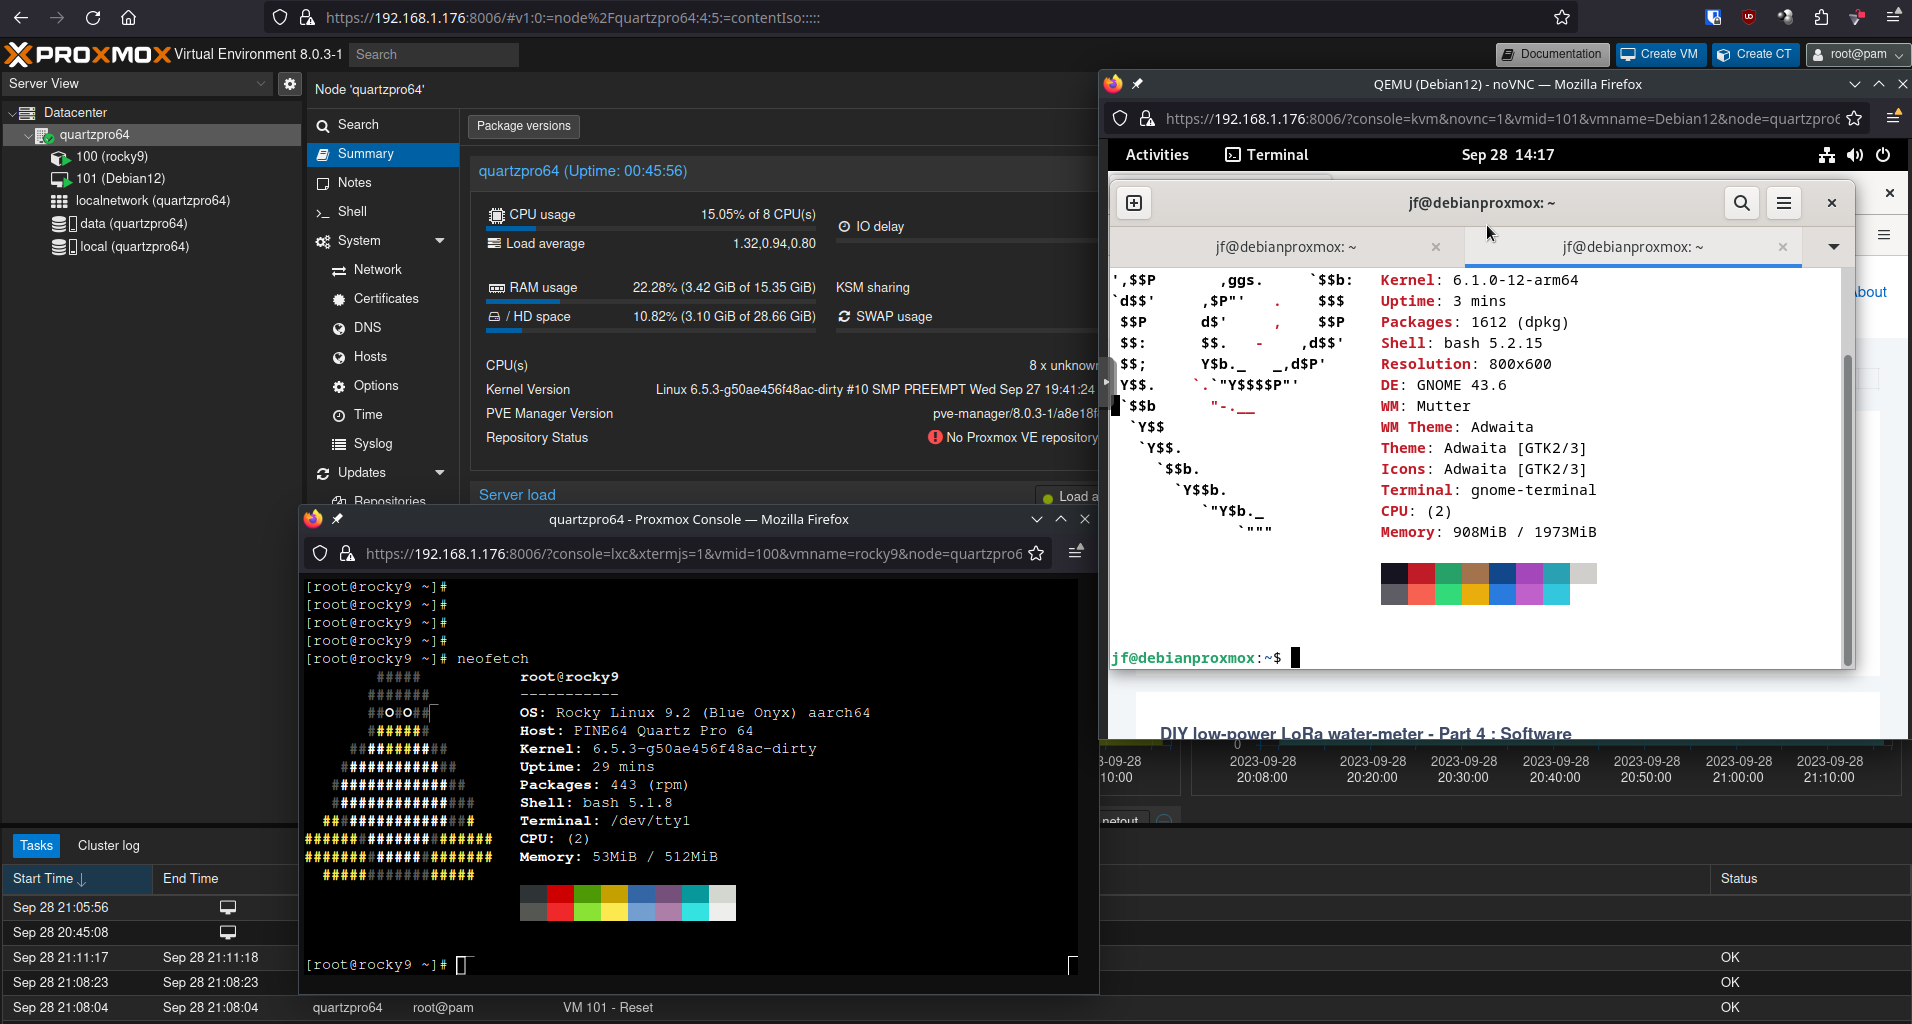Screen dimensions: 1912x1024
Task: Click GNOME network status icon
Action: (x=1827, y=155)
